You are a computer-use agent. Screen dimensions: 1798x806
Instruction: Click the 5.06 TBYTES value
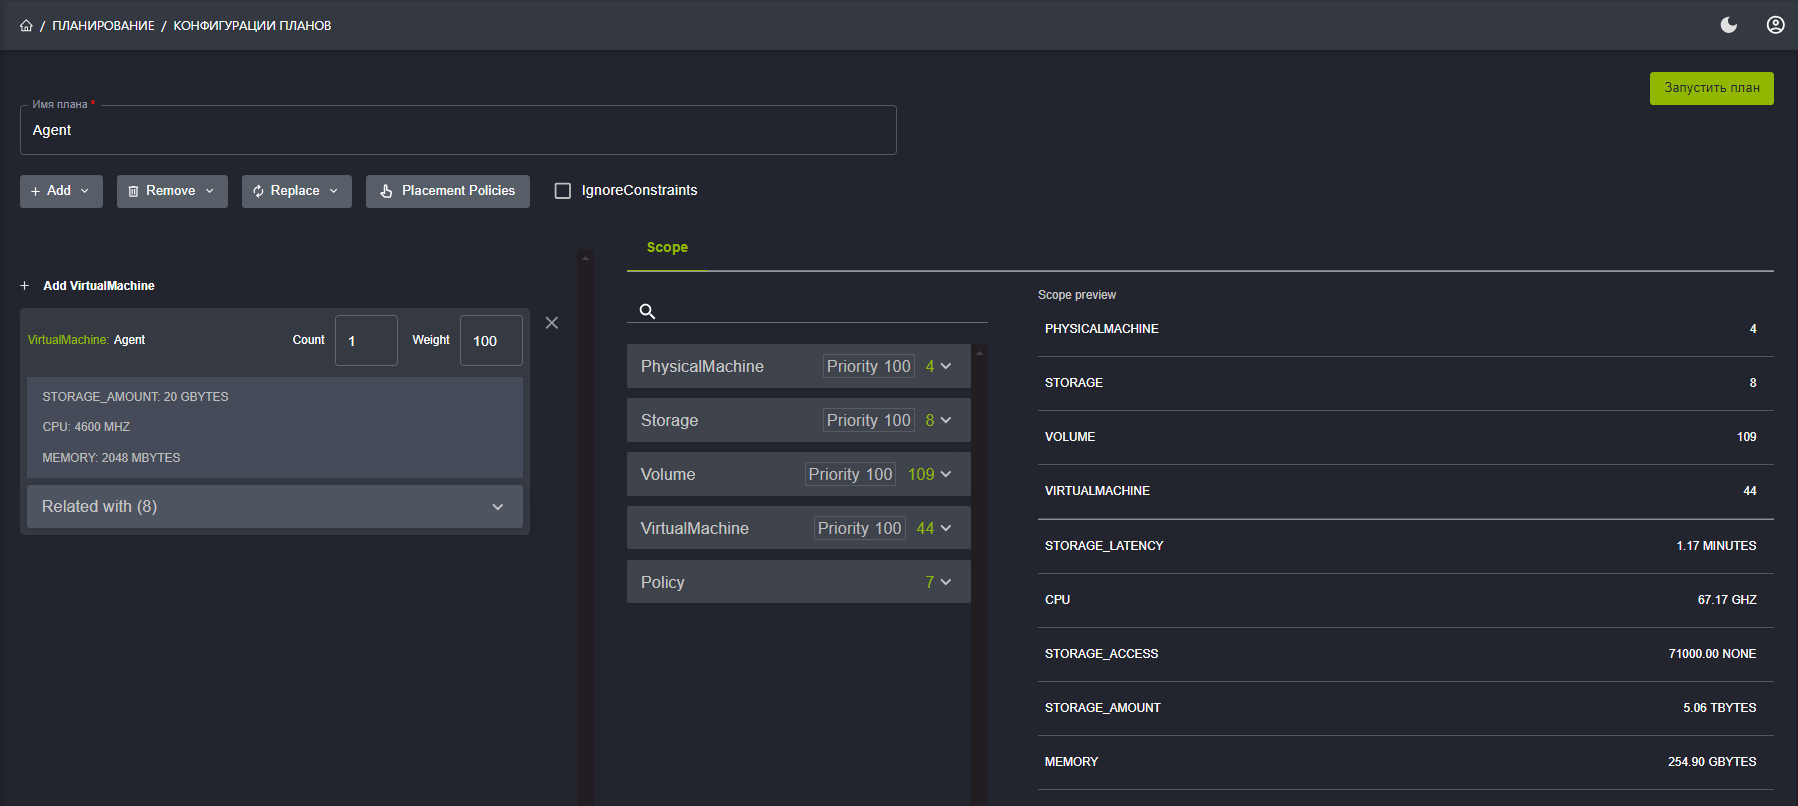click(1720, 708)
